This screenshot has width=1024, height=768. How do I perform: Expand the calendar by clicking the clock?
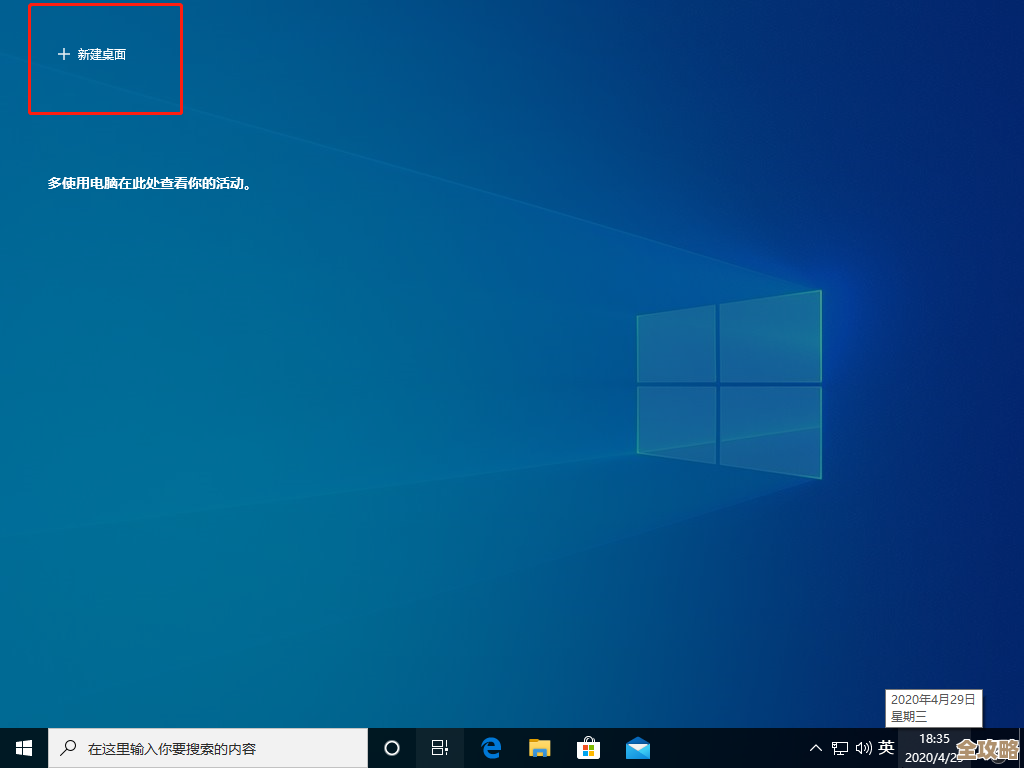coord(935,747)
